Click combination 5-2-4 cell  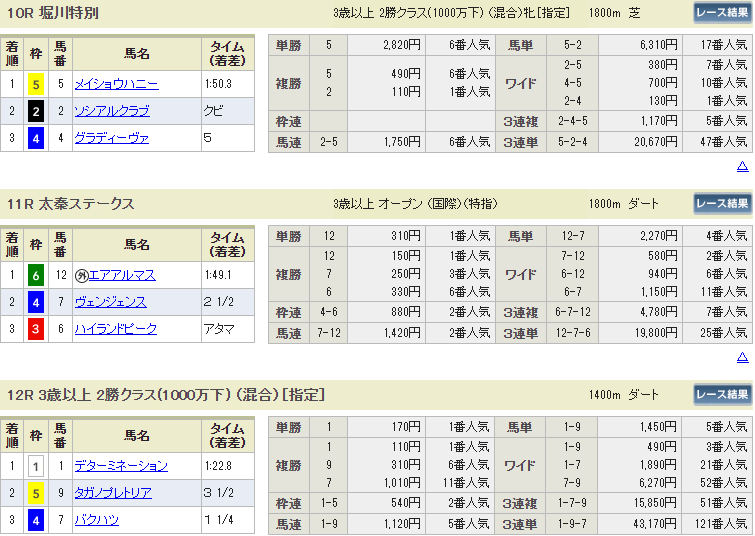point(573,142)
